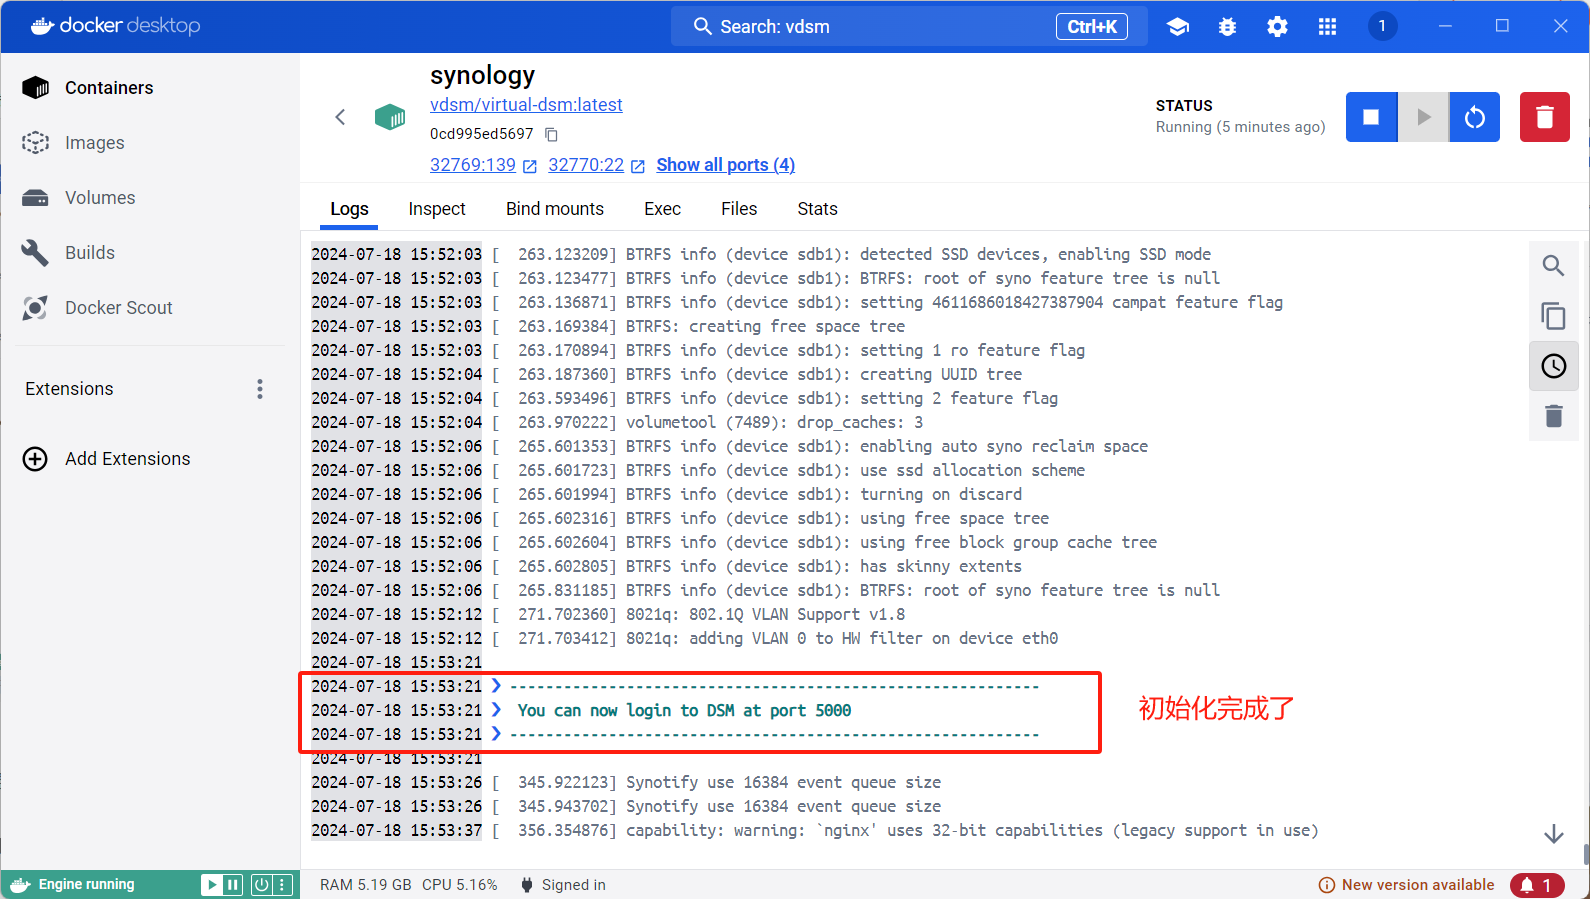Jump to bottom of logs
The width and height of the screenshot is (1590, 899).
click(x=1553, y=834)
